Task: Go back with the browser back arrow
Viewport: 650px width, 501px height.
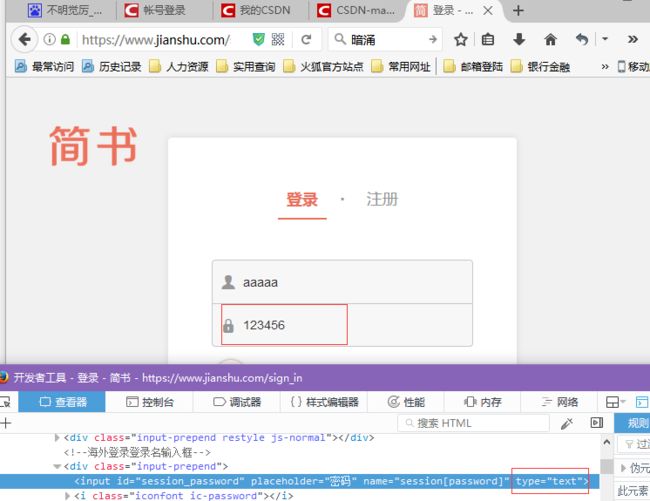Action: pos(24,40)
